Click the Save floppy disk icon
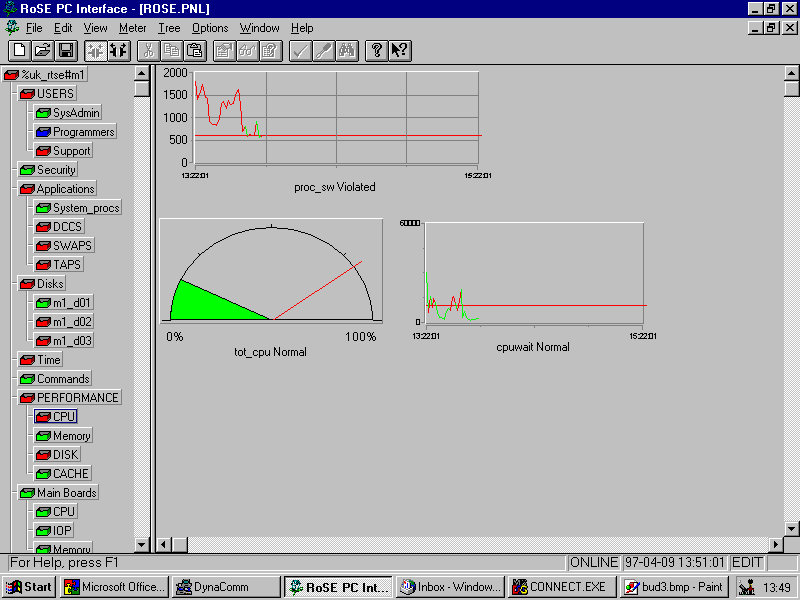Viewport: 800px width, 600px height. [66, 50]
